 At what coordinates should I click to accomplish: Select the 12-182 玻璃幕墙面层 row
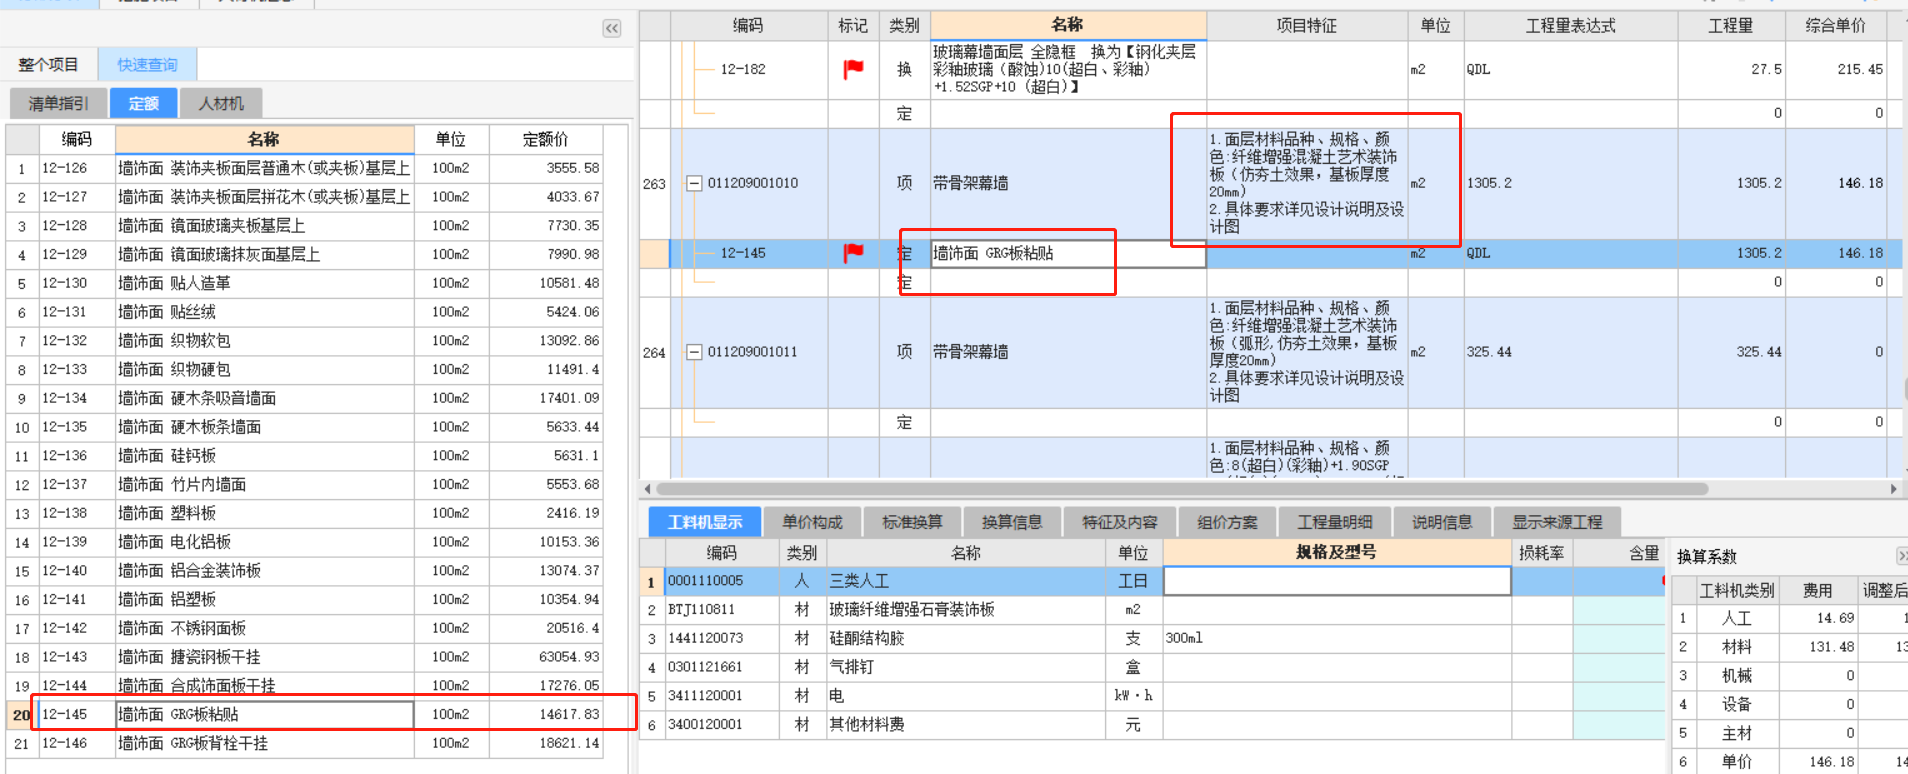coord(1270,69)
